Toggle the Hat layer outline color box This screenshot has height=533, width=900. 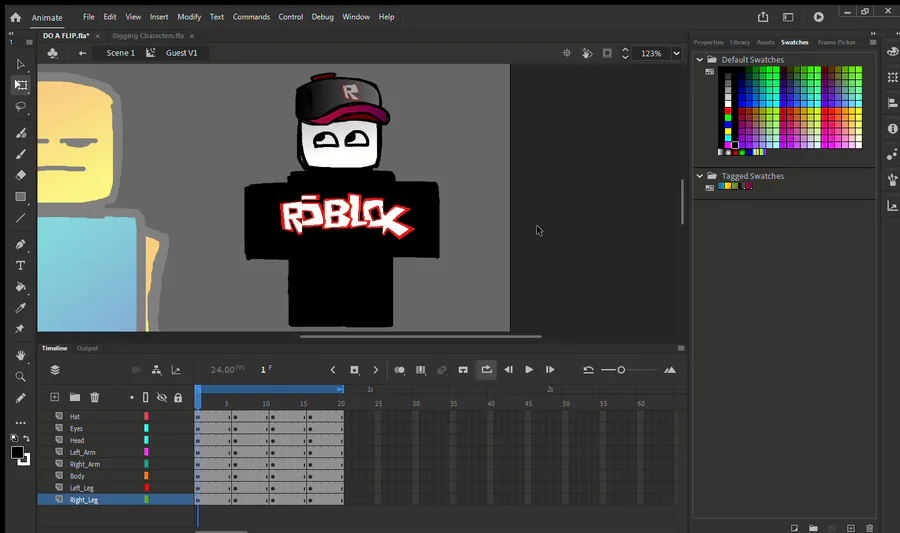(146, 416)
